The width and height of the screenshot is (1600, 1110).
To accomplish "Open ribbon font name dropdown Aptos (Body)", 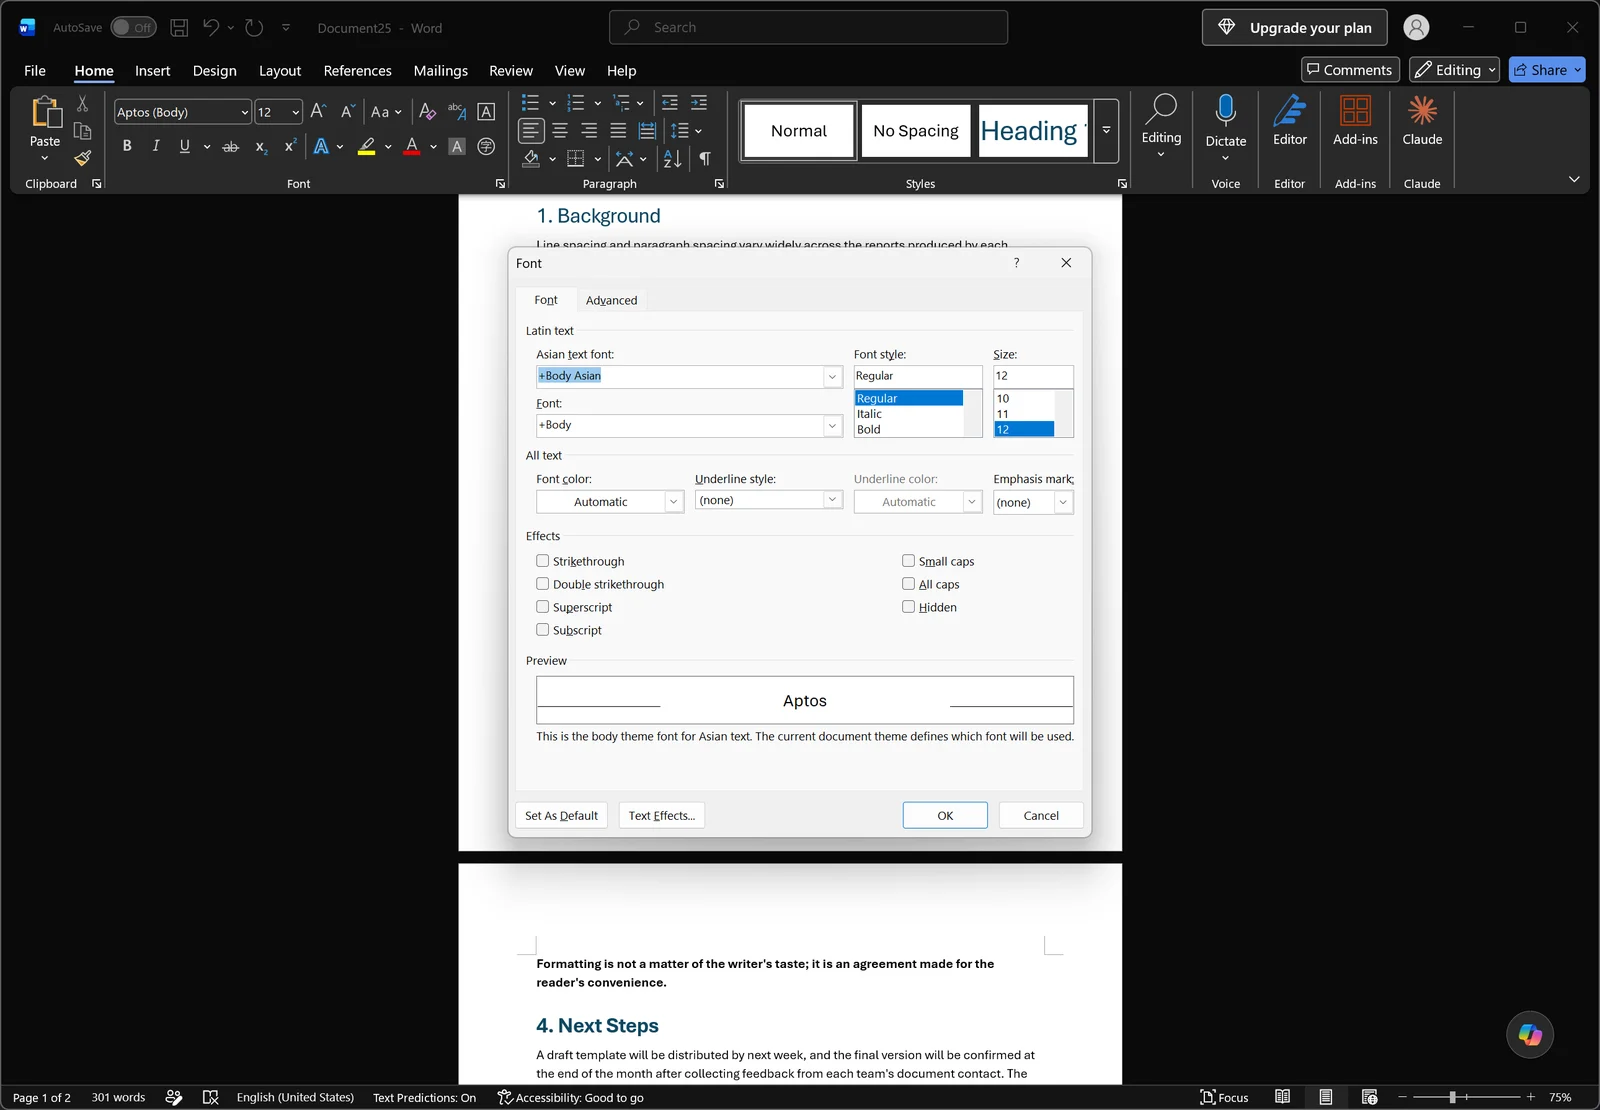I will click(244, 112).
